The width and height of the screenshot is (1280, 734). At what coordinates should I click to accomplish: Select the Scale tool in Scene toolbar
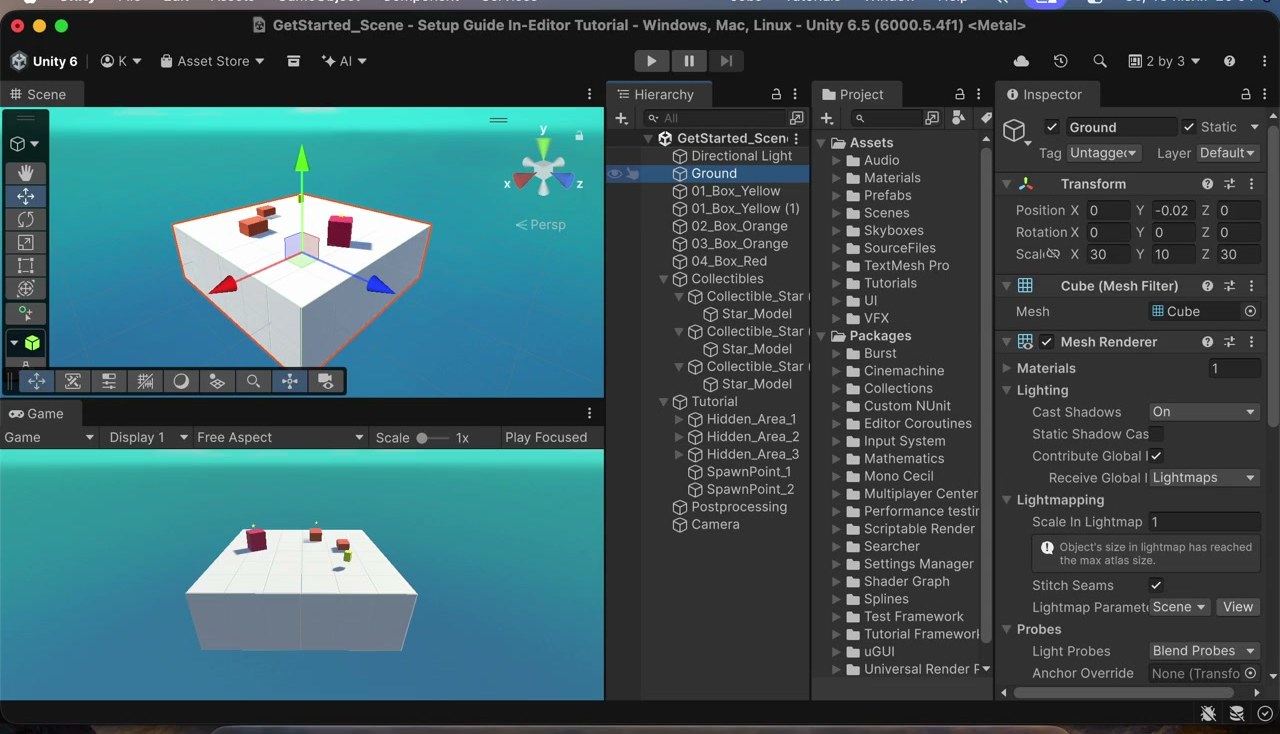click(26, 242)
